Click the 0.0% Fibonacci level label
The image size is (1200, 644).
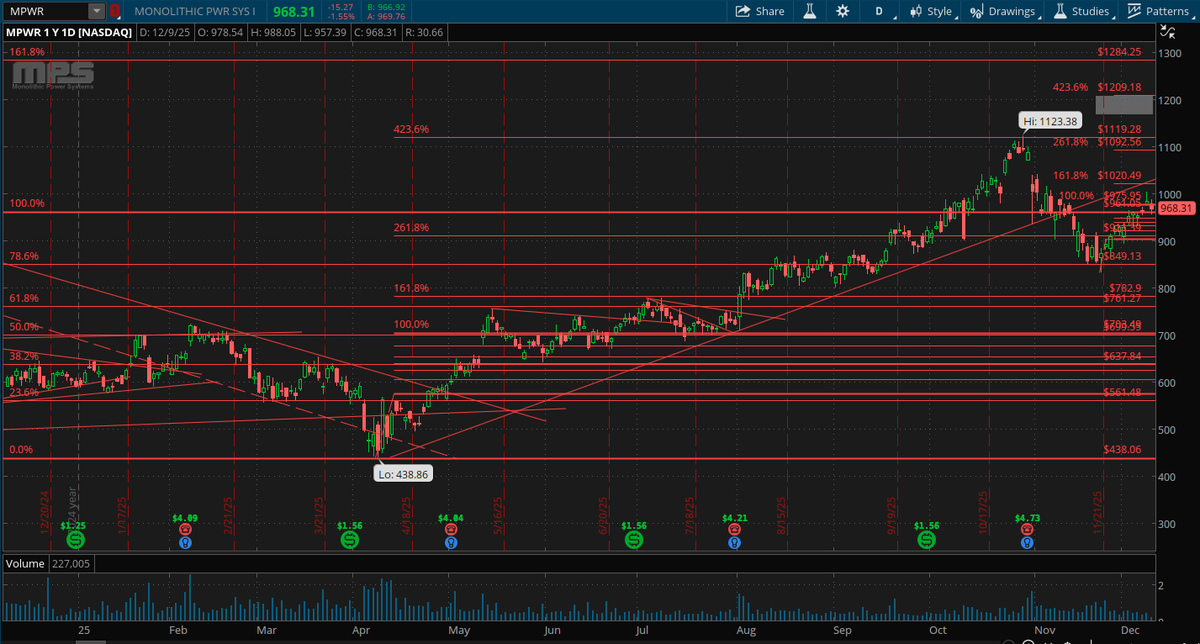21,450
